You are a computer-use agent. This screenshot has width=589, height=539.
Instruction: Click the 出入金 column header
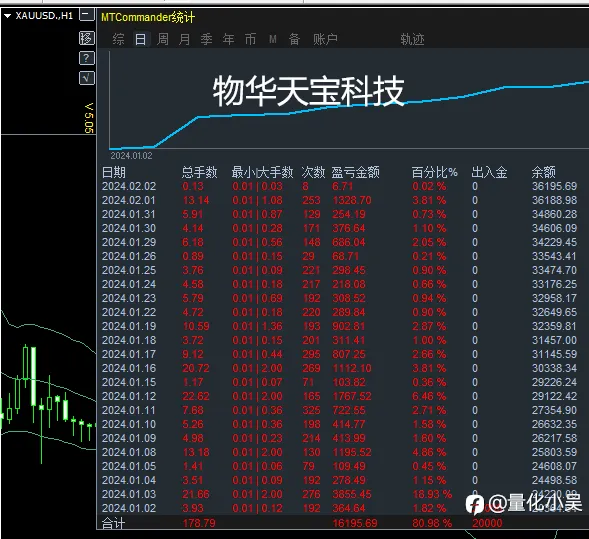(489, 172)
